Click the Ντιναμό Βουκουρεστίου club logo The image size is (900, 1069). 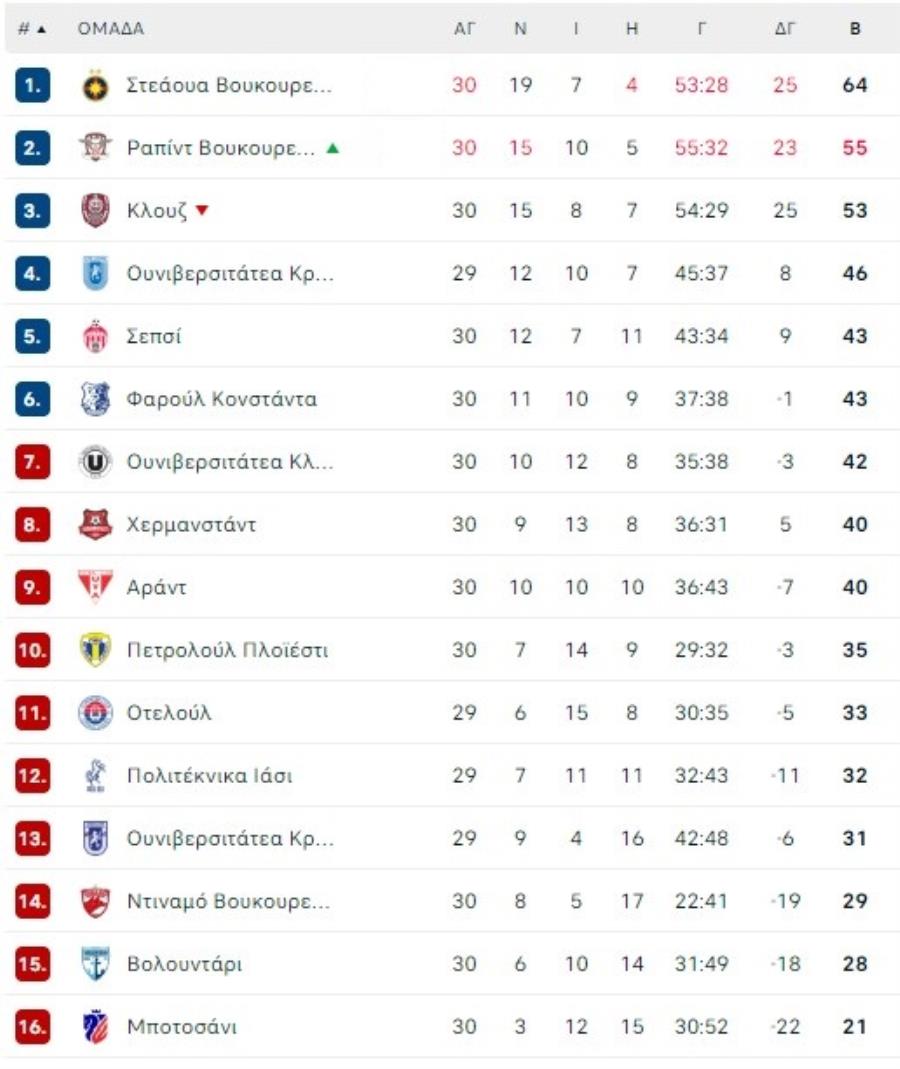click(x=95, y=901)
